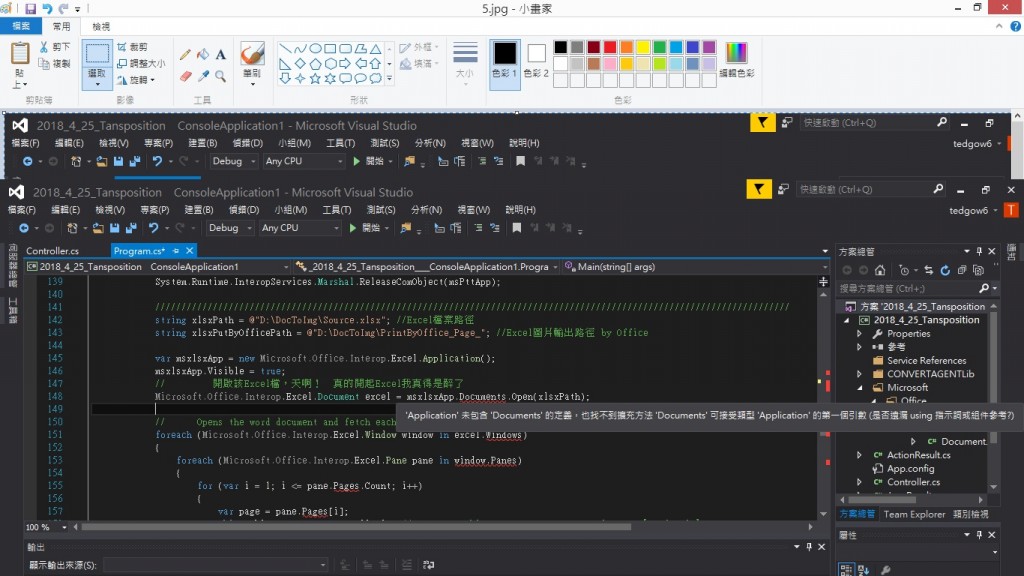Click the feedback flag icon in front Visual Studio
Viewport: 1024px width, 576px height.
pyautogui.click(x=758, y=189)
